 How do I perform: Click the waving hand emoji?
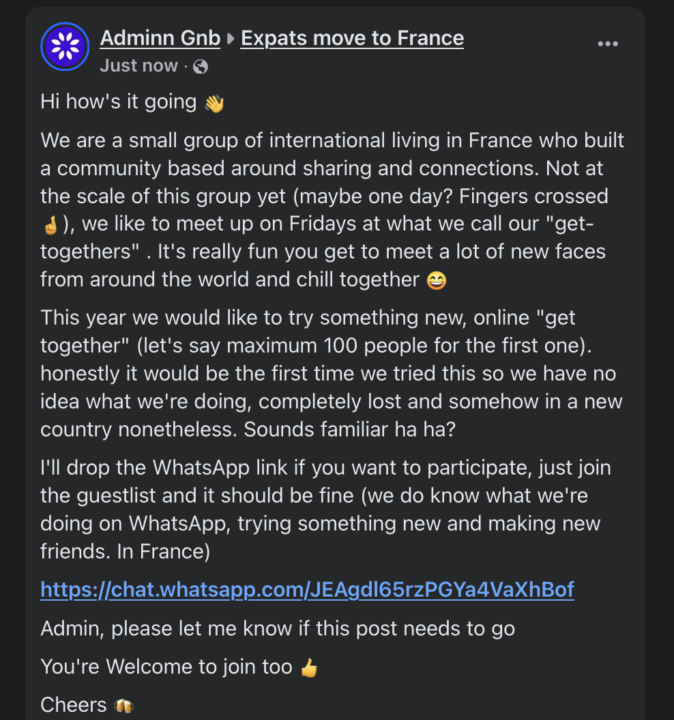pyautogui.click(x=215, y=103)
